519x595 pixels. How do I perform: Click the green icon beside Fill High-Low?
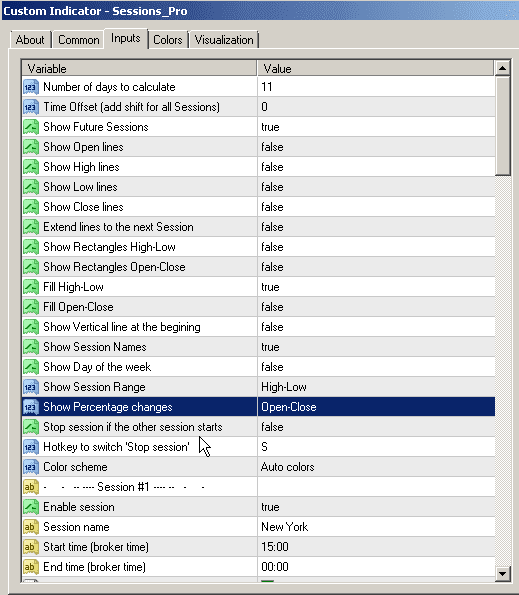click(x=31, y=287)
